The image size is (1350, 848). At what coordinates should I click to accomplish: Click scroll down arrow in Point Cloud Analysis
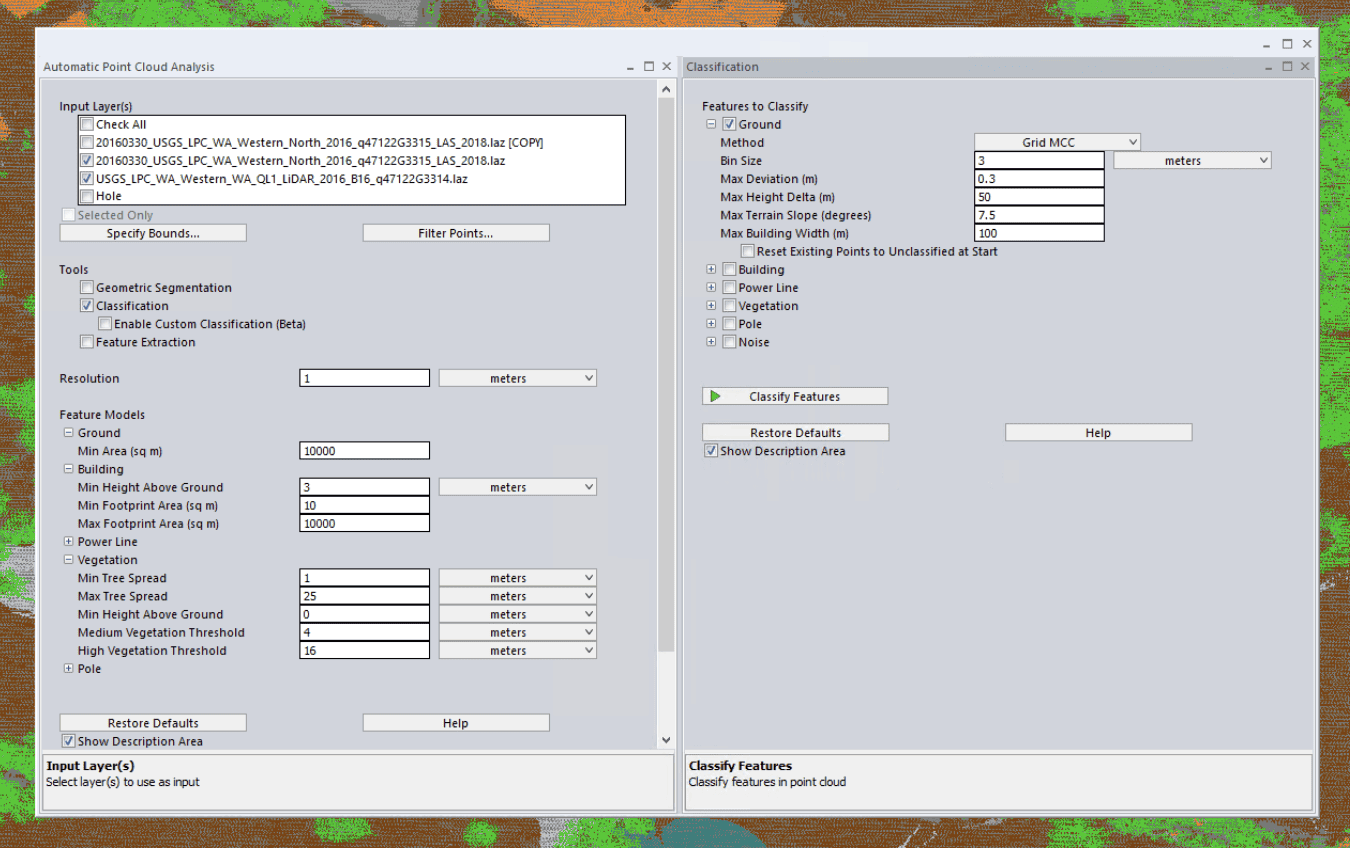coord(667,741)
